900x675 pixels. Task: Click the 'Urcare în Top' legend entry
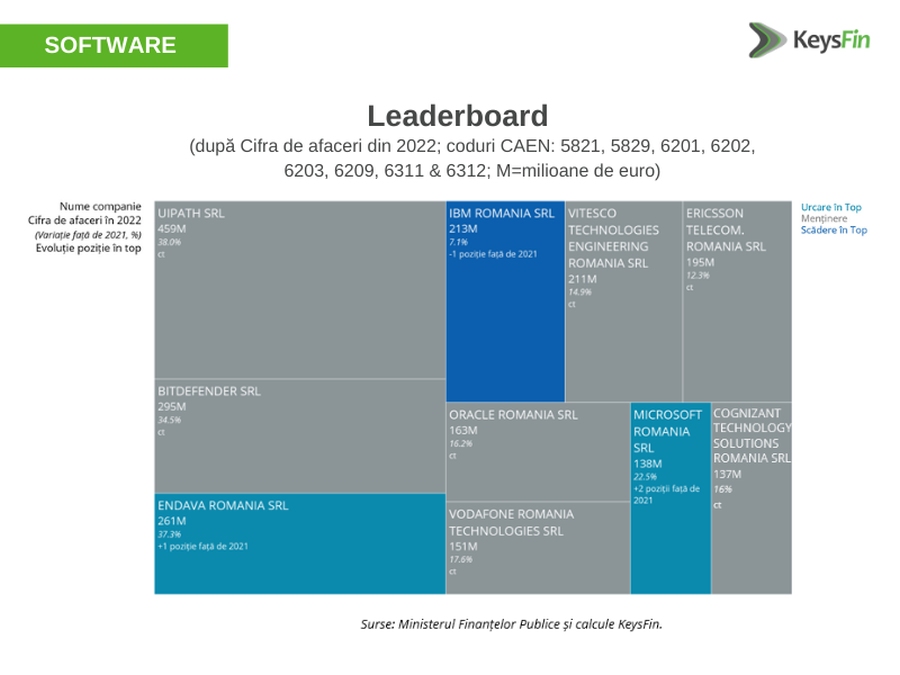click(830, 208)
